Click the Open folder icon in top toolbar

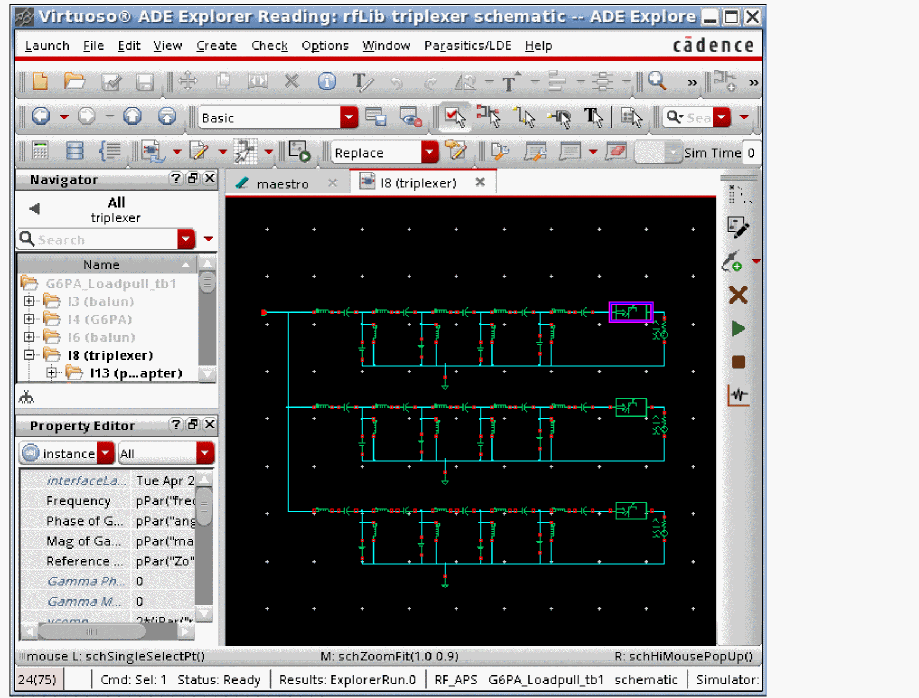(x=74, y=82)
